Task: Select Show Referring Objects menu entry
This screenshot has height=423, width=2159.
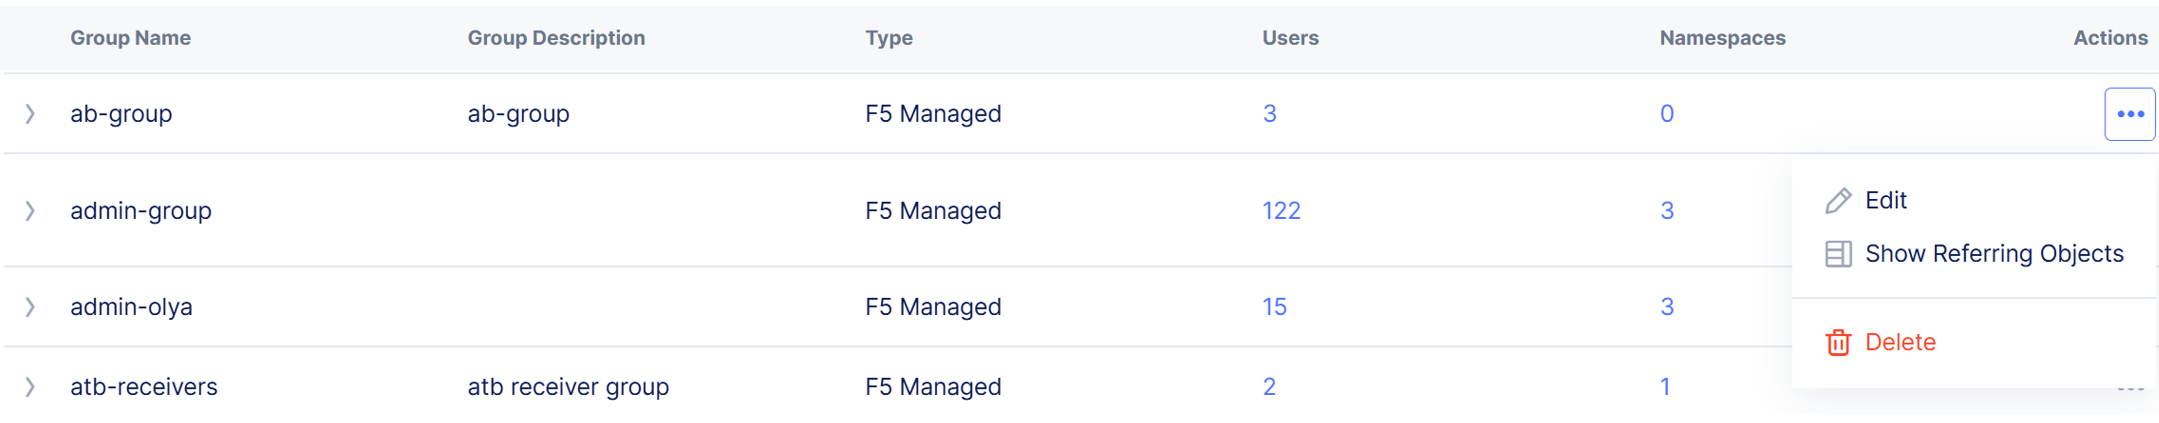Action: pos(1994,254)
